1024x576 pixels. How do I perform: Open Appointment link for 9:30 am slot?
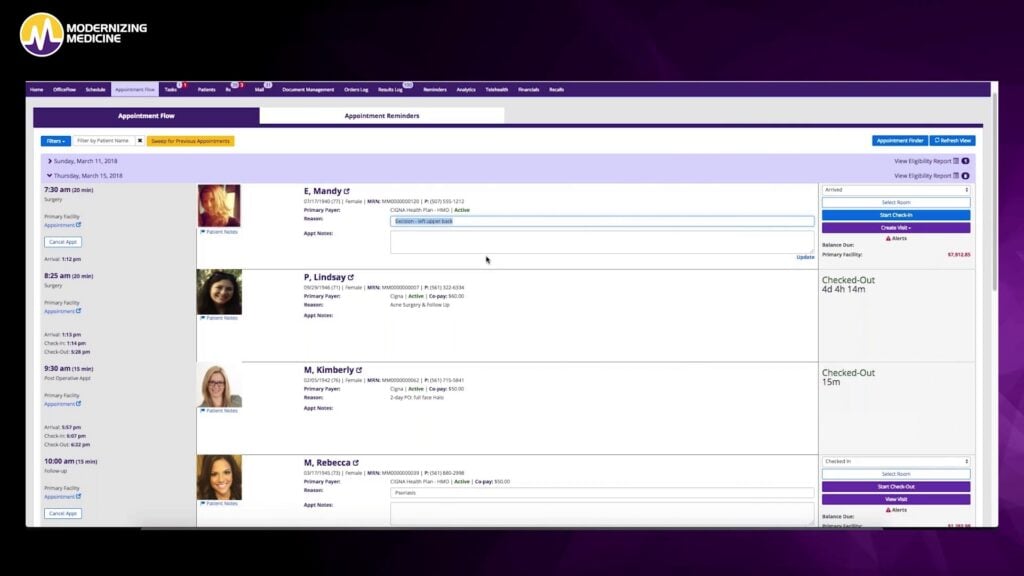(x=63, y=404)
